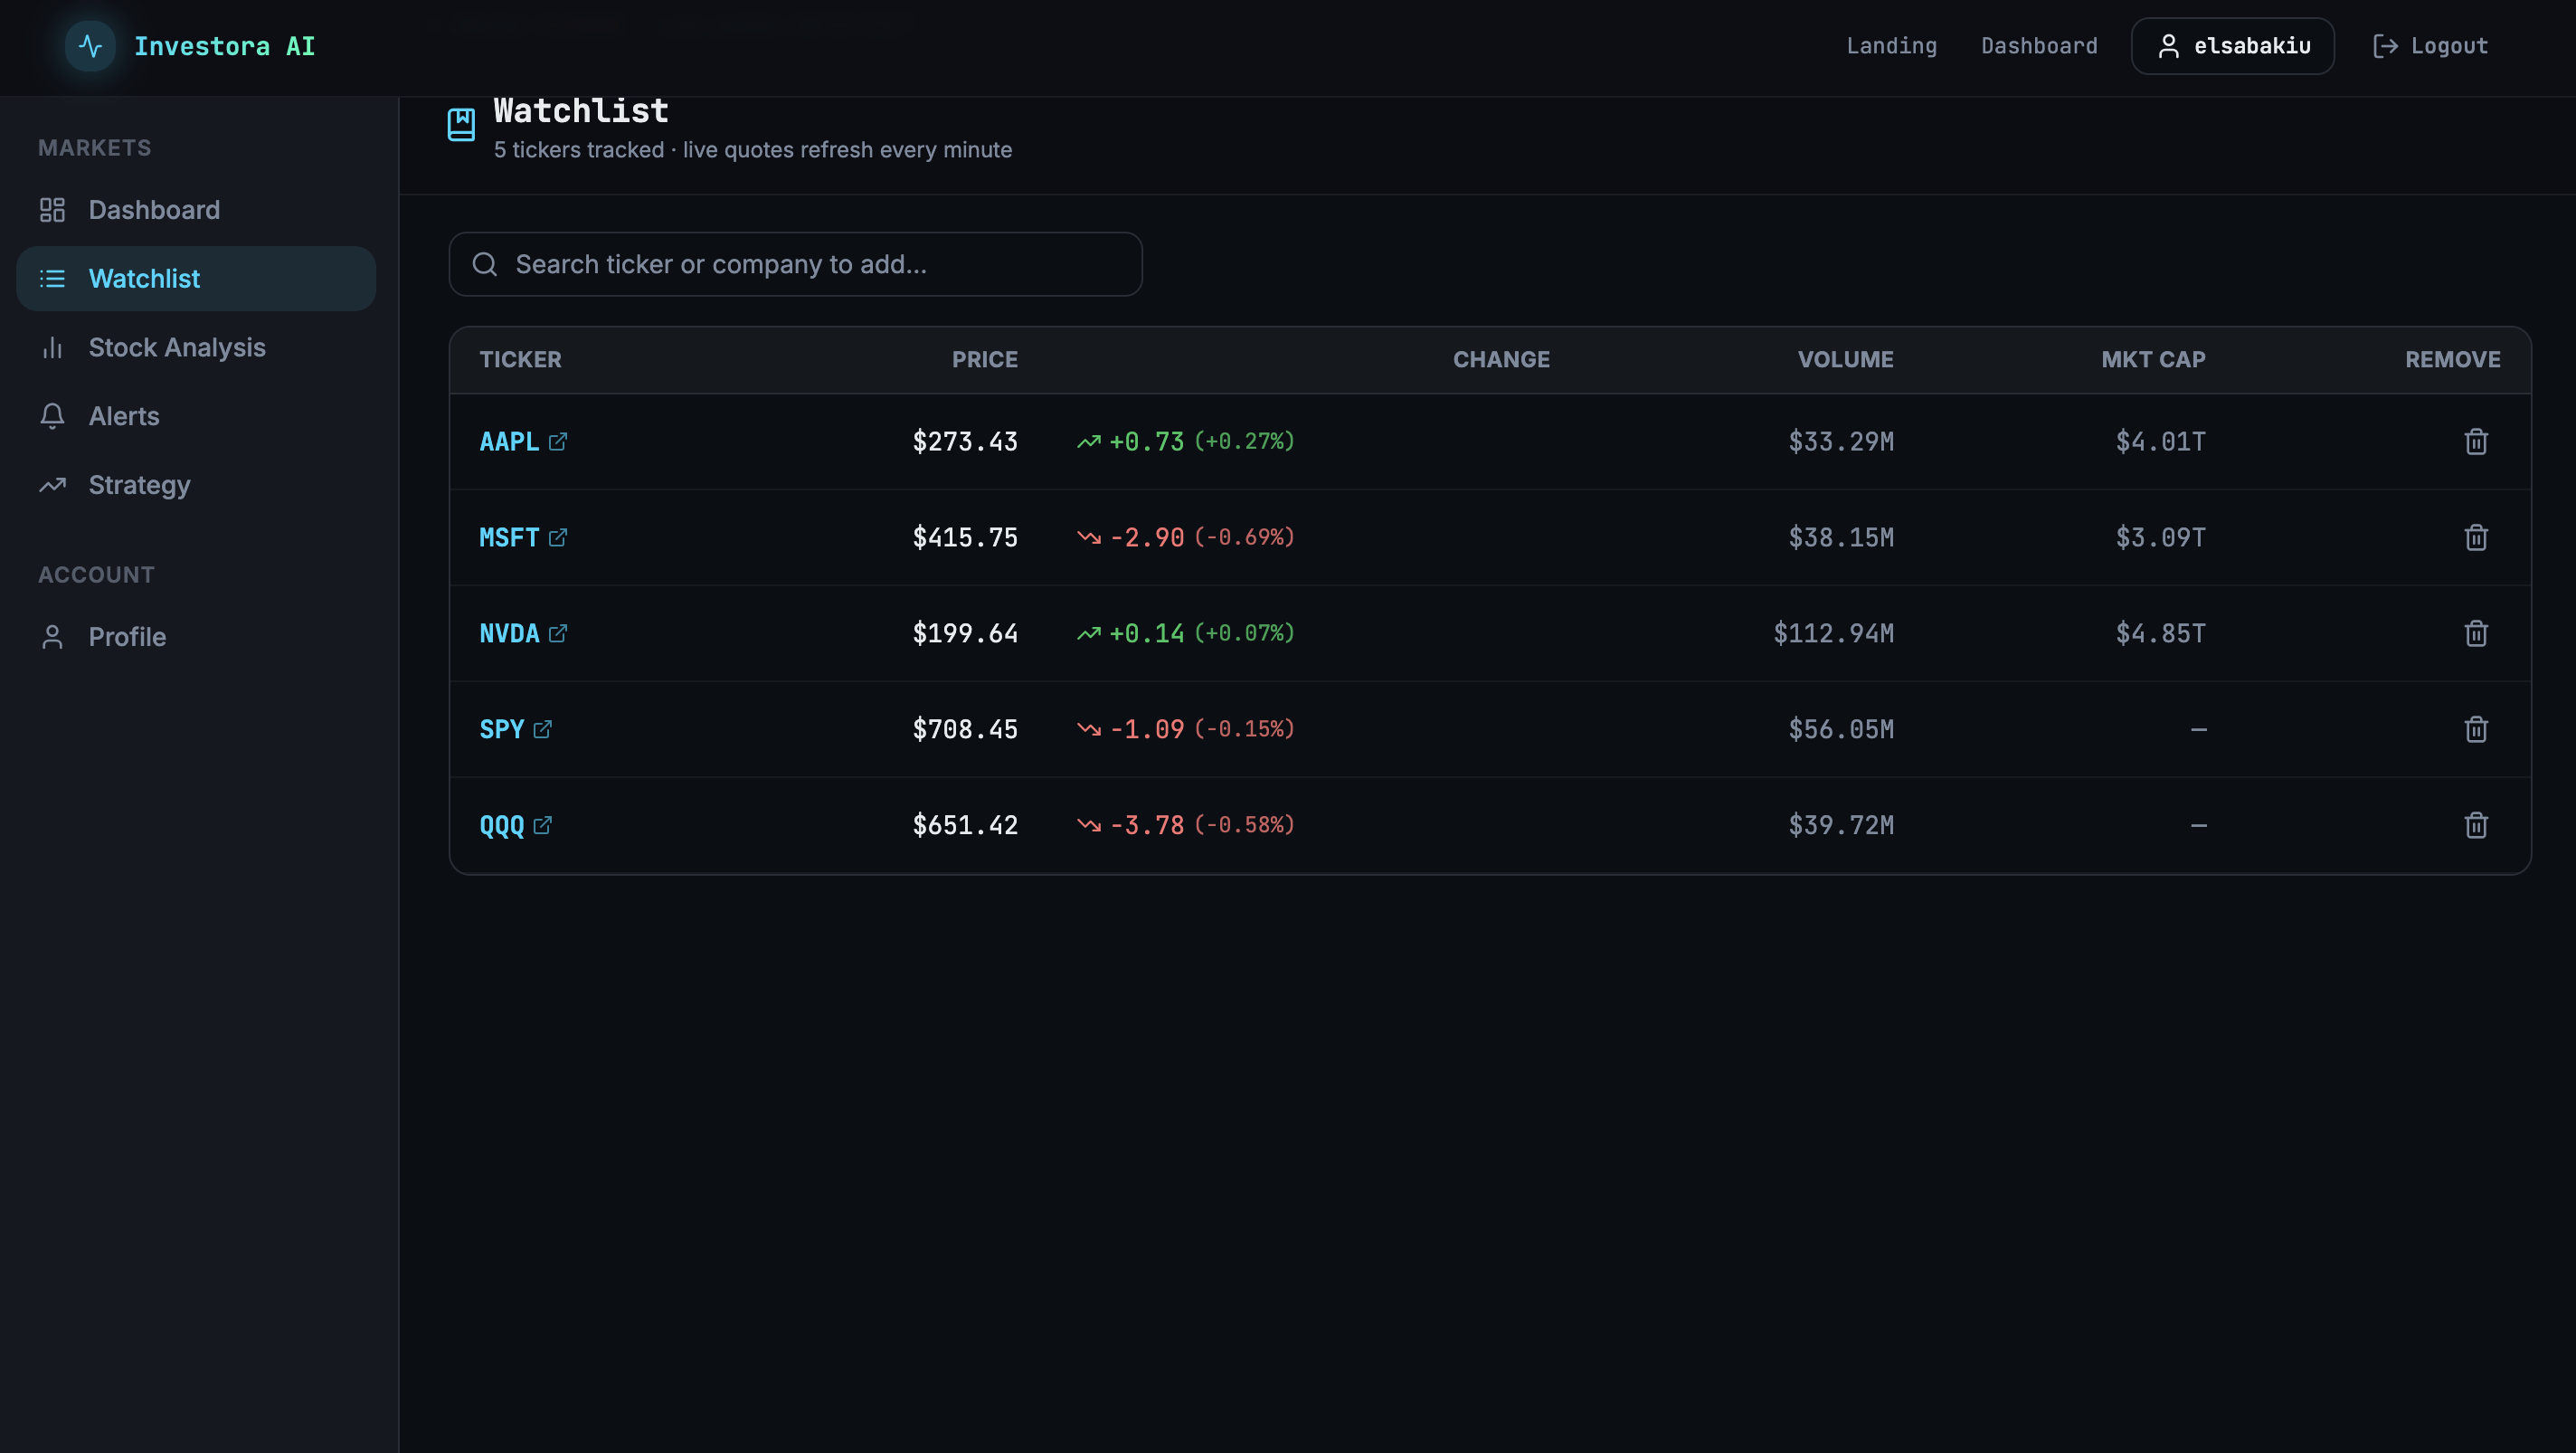Select Watchlist in the sidebar

pyautogui.click(x=196, y=279)
